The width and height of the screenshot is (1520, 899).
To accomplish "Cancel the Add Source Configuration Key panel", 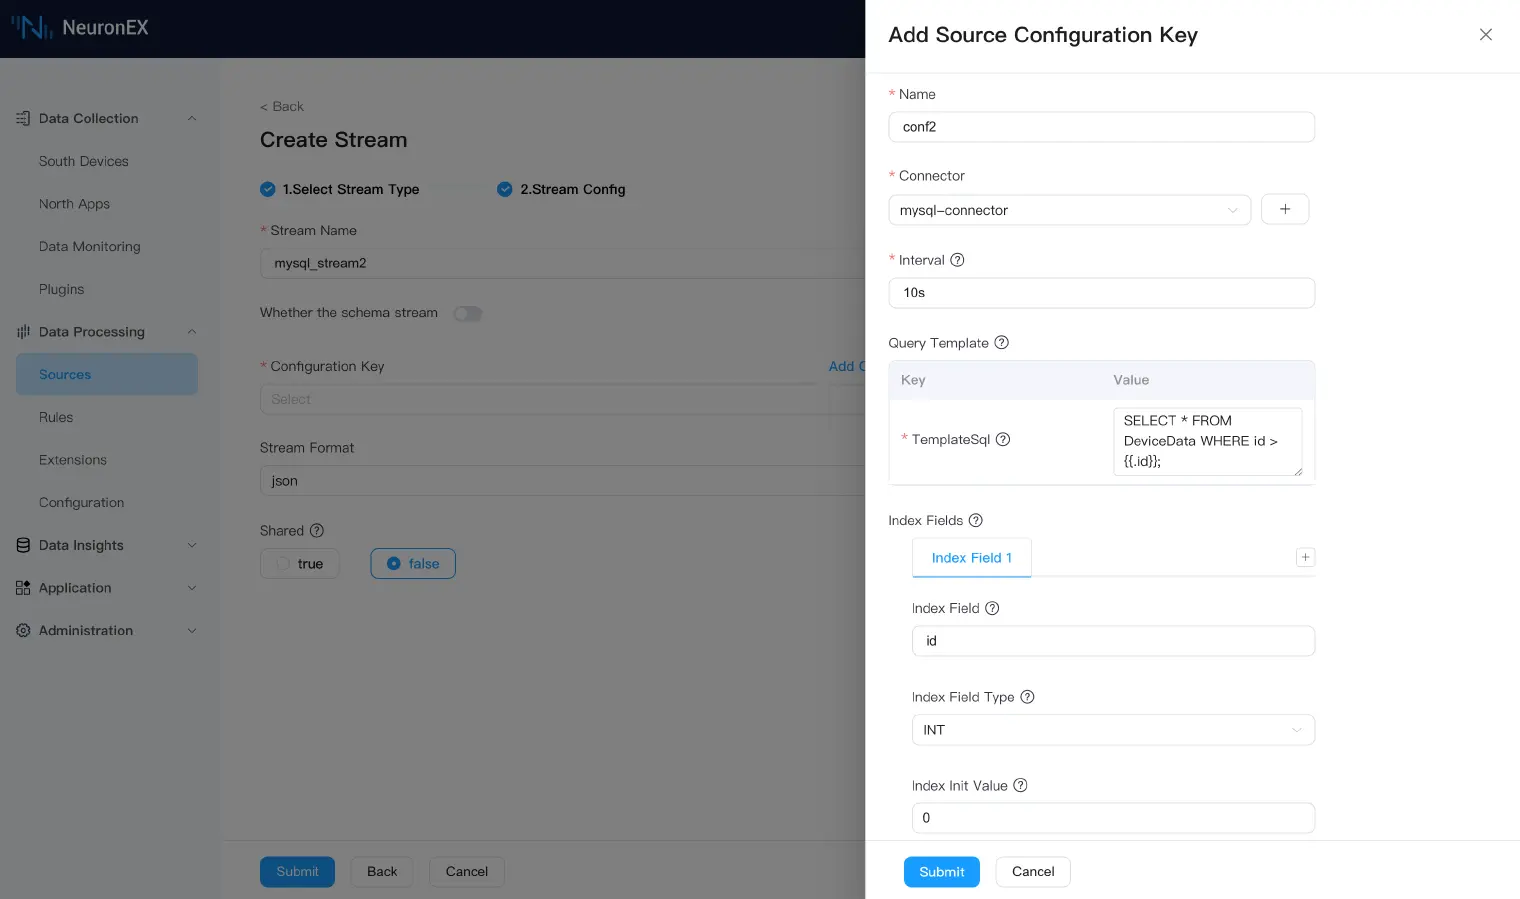I will coord(1033,872).
